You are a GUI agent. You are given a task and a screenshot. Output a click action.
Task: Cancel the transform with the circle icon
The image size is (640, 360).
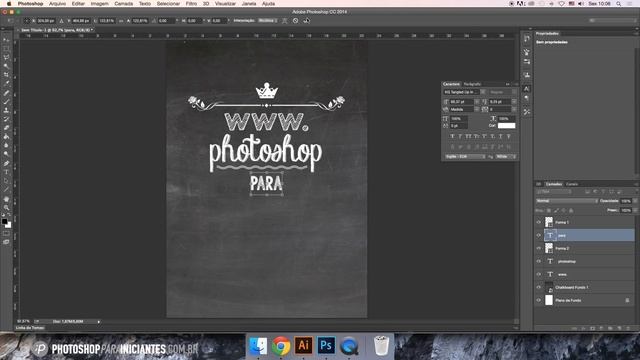[296, 20]
